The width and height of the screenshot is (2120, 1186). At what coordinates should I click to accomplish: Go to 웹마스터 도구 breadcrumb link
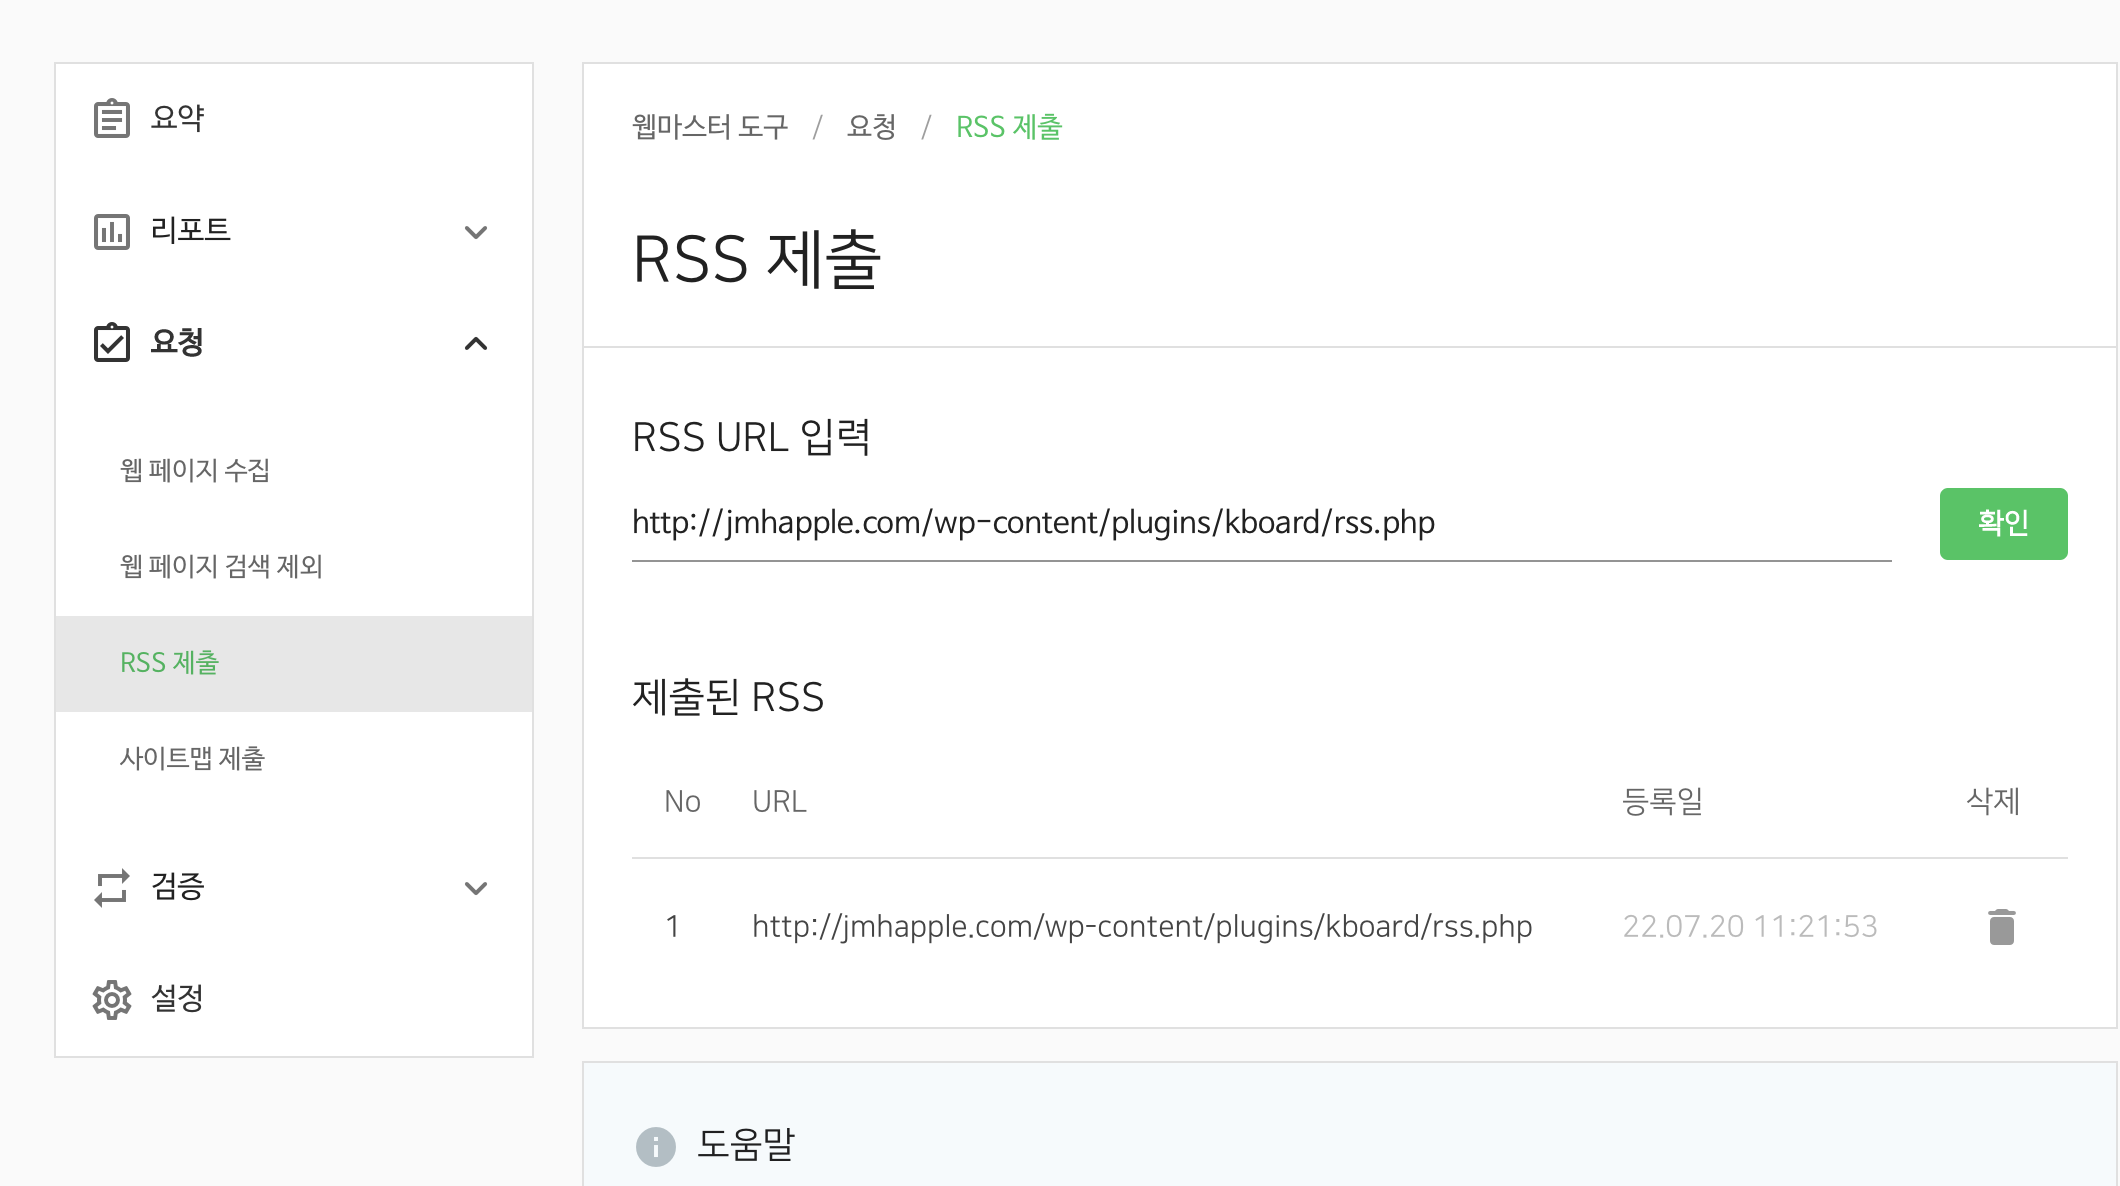[710, 127]
